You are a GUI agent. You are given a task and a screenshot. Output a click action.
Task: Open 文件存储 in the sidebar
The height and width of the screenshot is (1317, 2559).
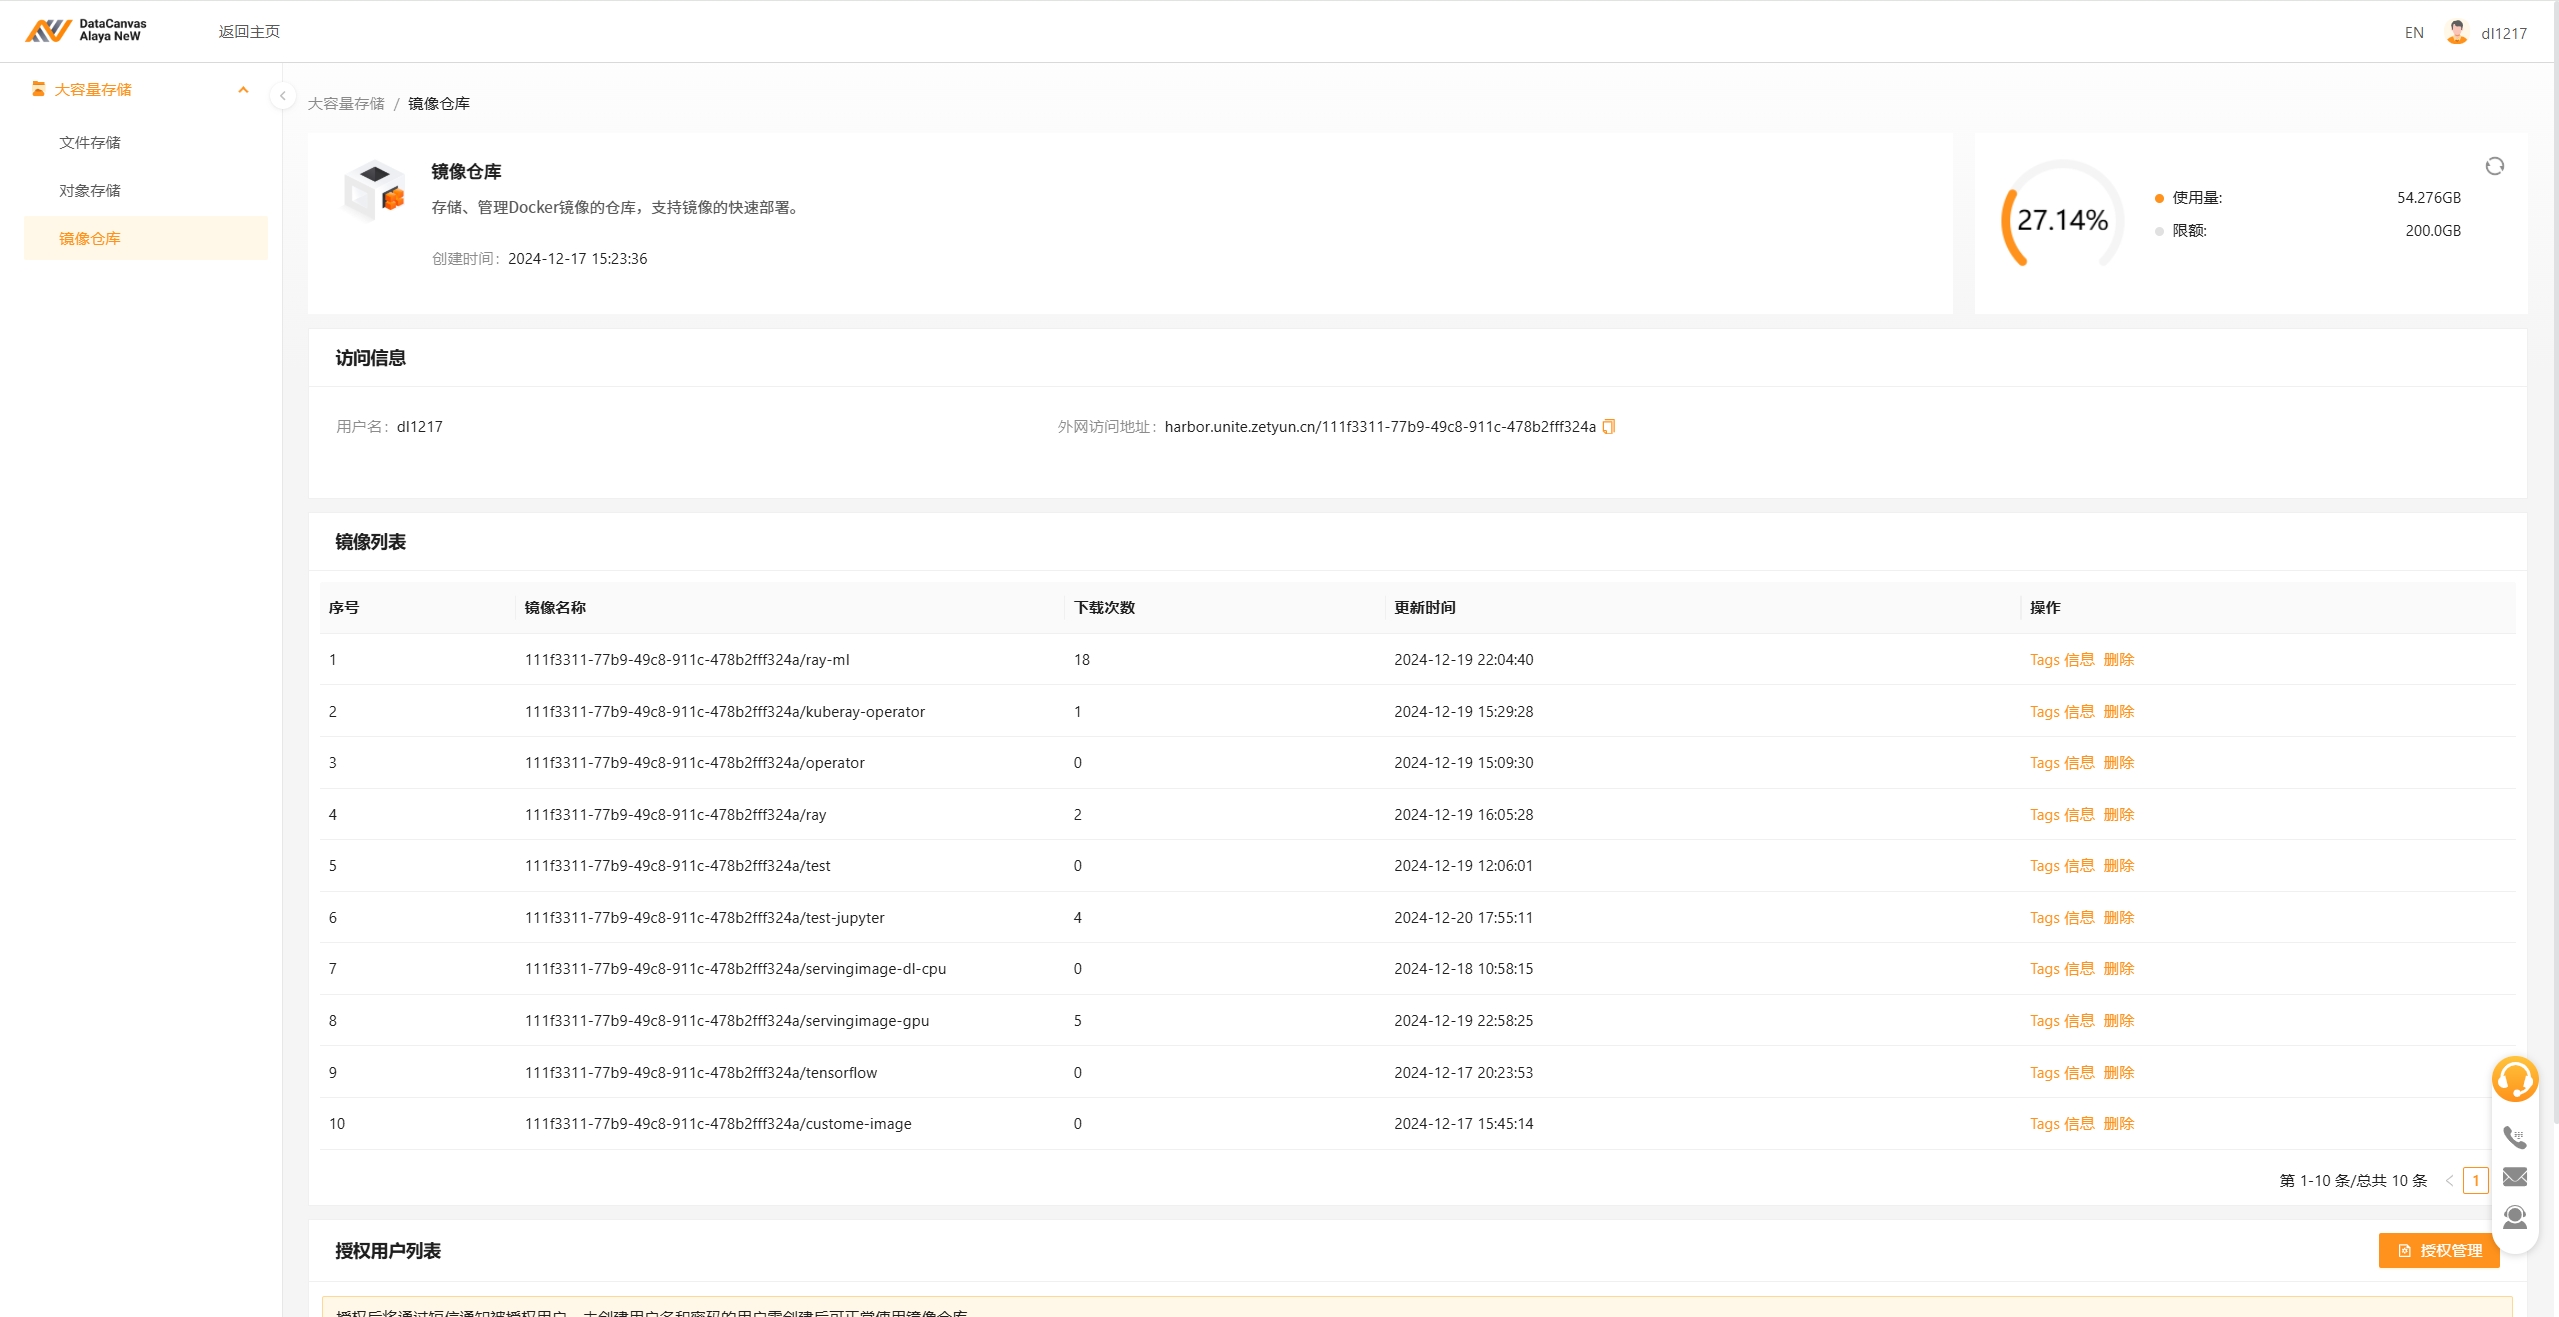point(90,143)
